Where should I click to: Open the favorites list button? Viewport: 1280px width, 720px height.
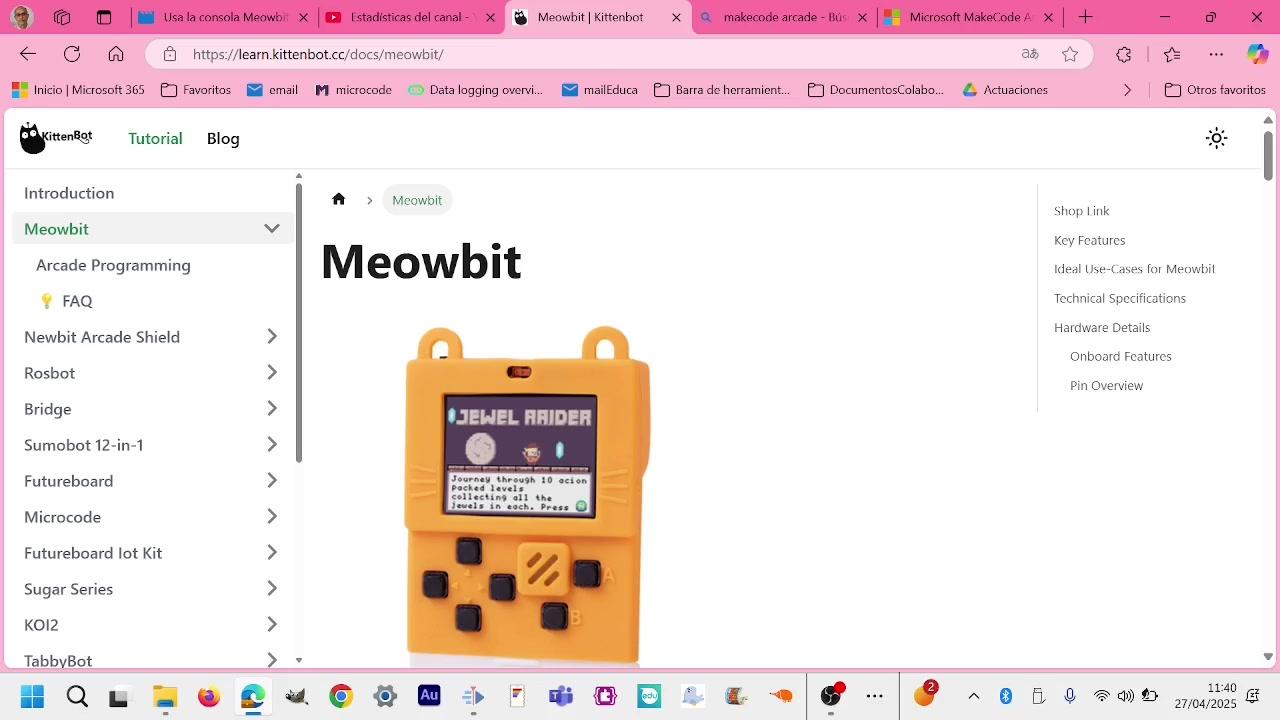point(1172,54)
